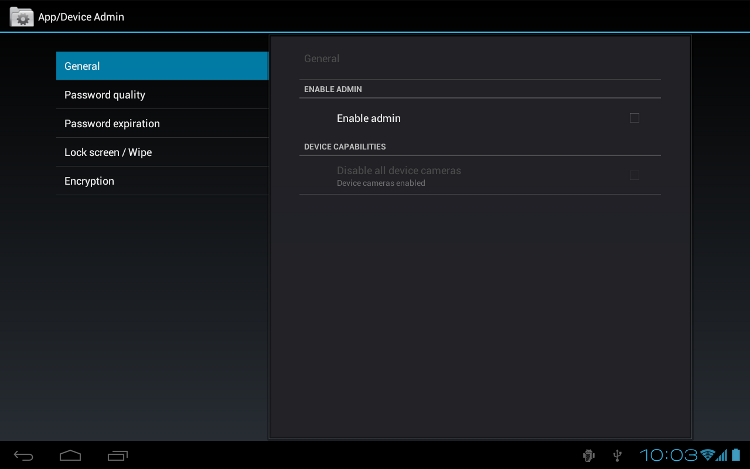Check the Enable admin checkbox
Image resolution: width=750 pixels, height=469 pixels.
coord(634,118)
